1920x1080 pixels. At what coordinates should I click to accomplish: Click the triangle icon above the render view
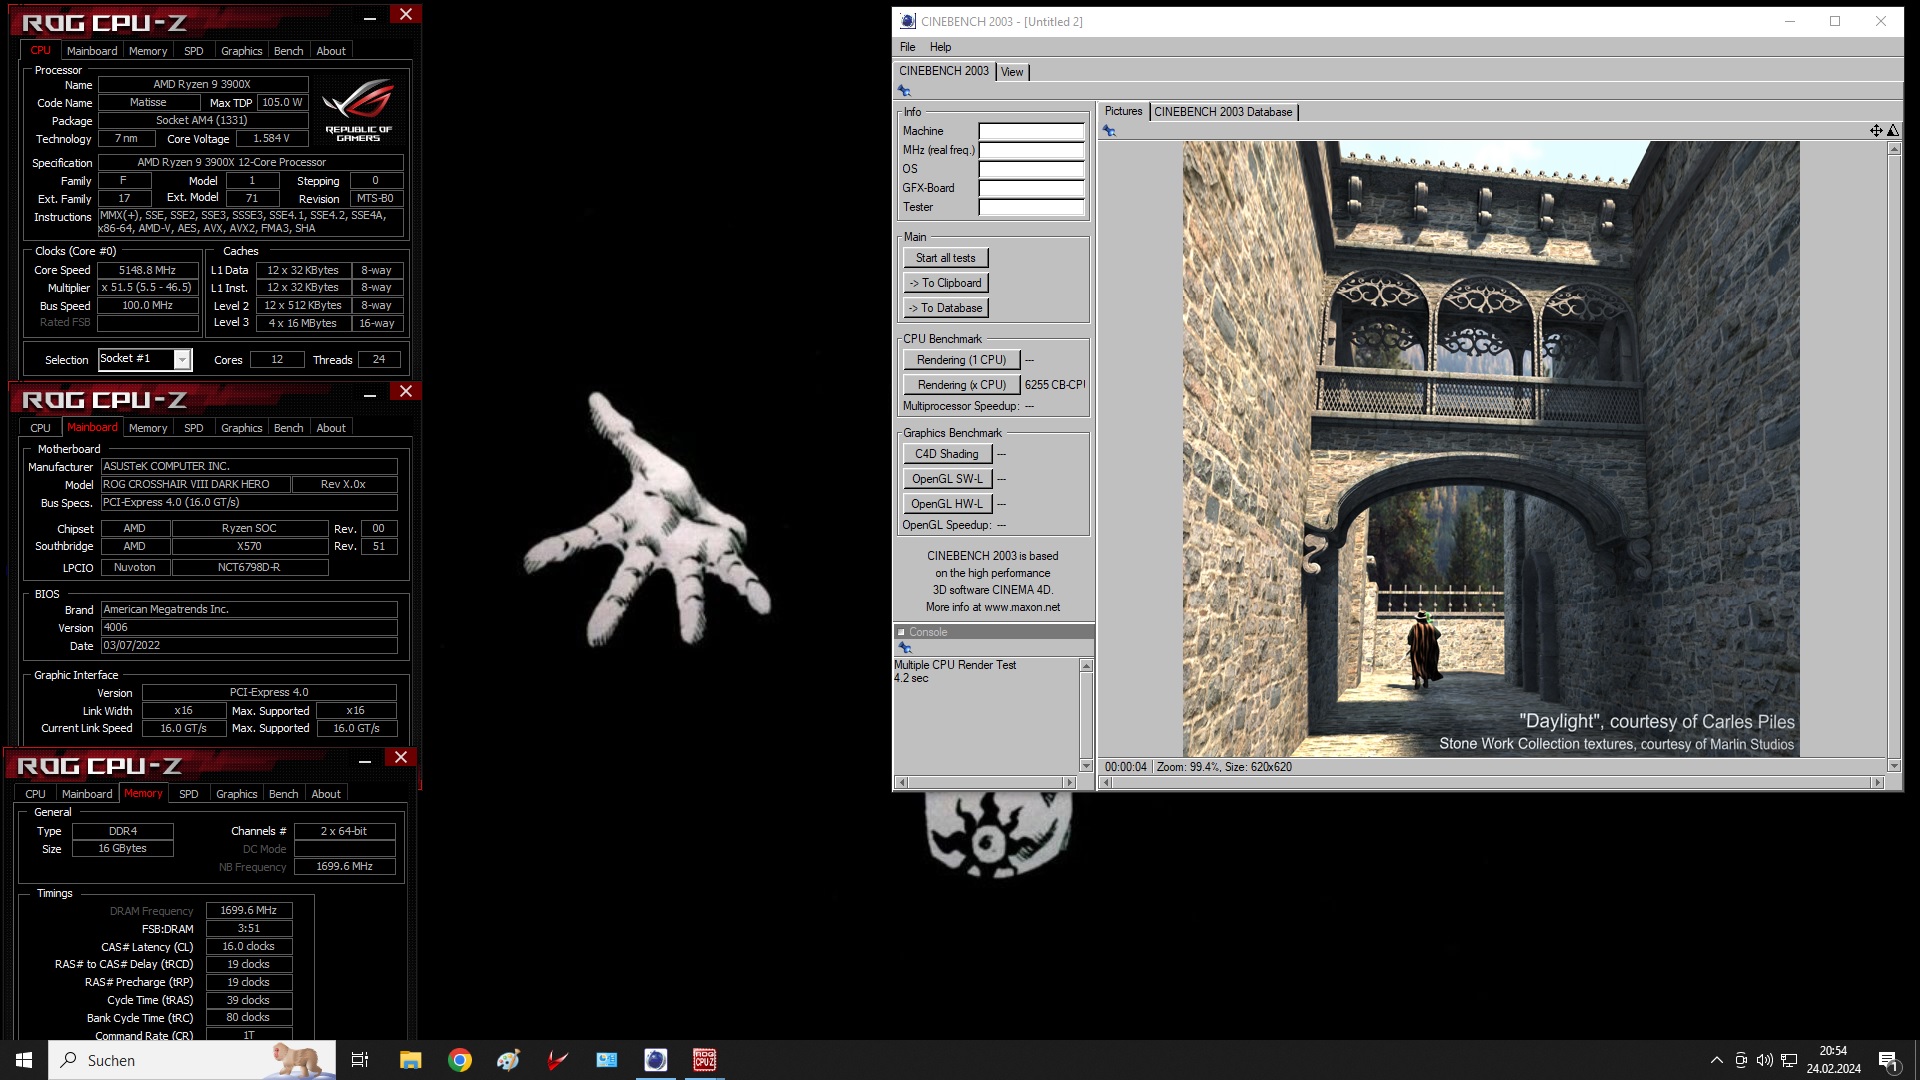pos(1893,131)
